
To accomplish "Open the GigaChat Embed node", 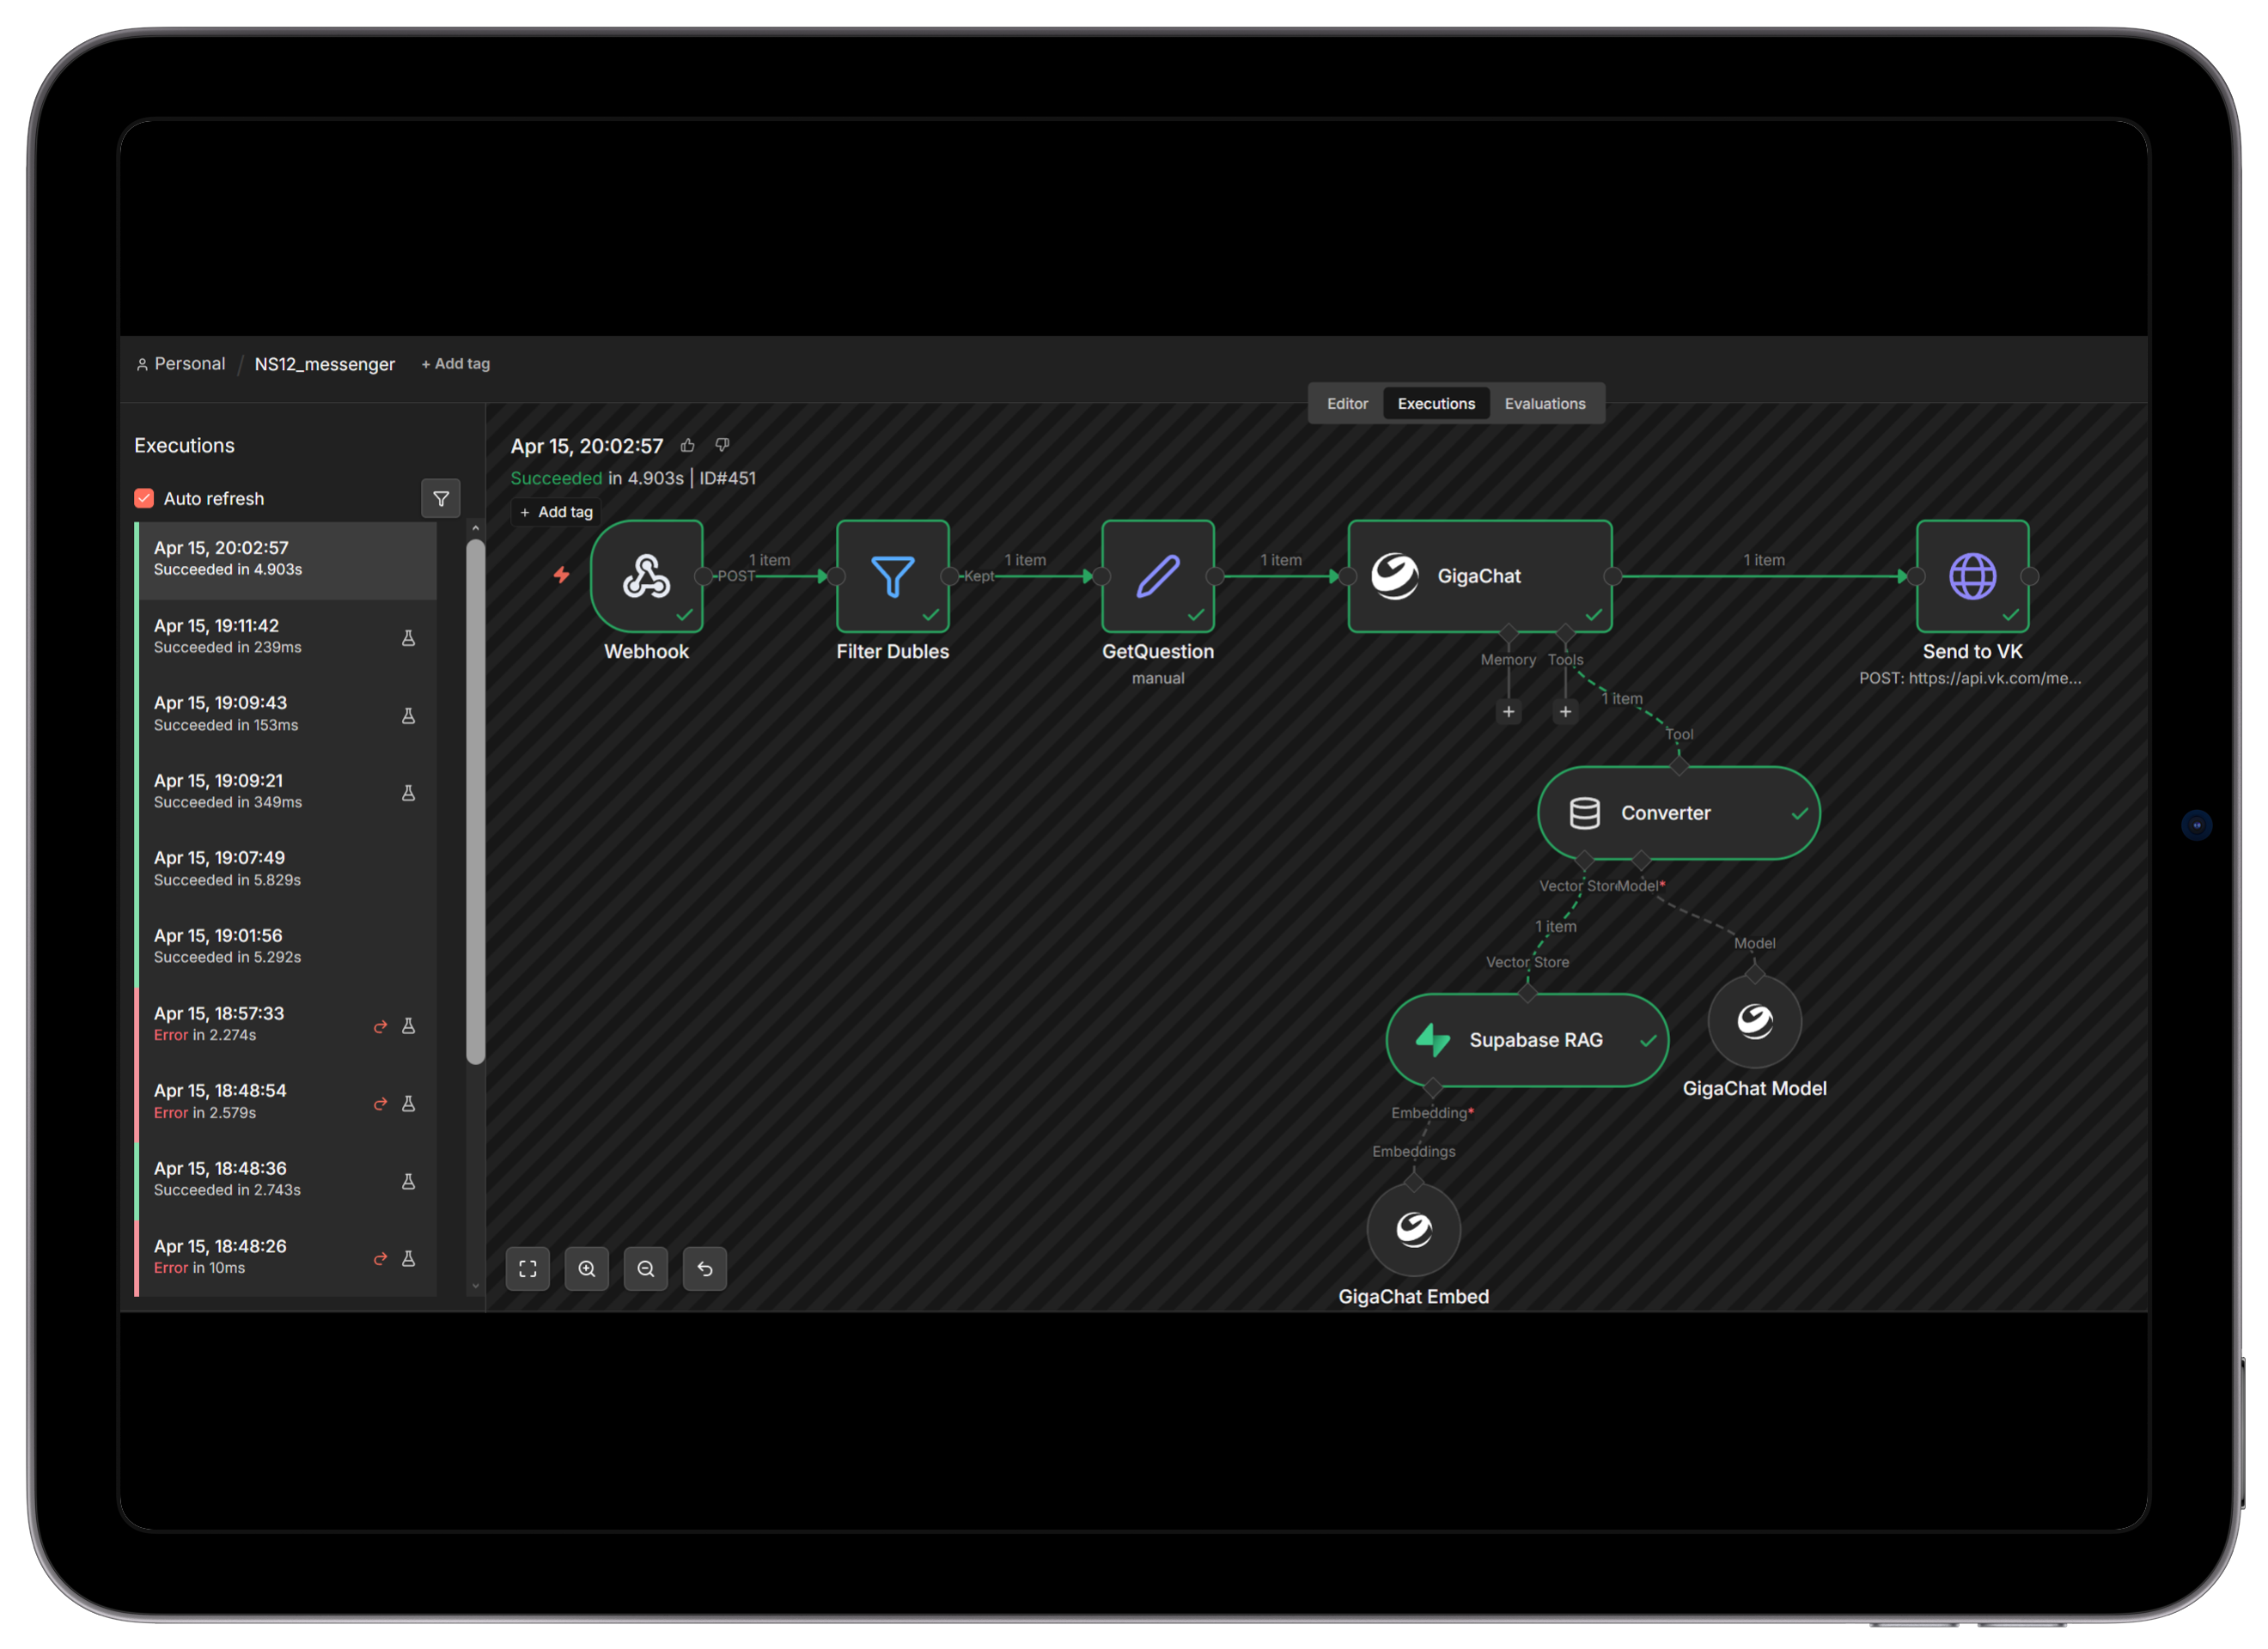I will (x=1413, y=1229).
